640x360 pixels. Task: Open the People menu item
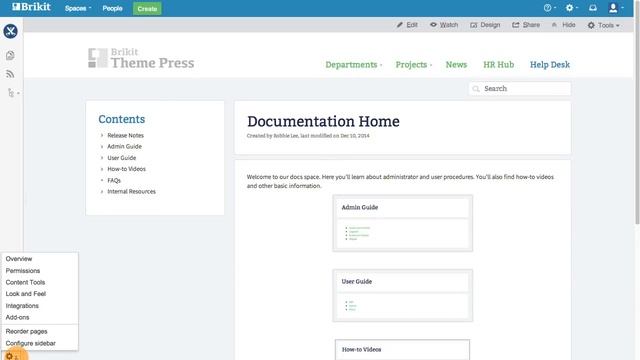pyautogui.click(x=112, y=8)
